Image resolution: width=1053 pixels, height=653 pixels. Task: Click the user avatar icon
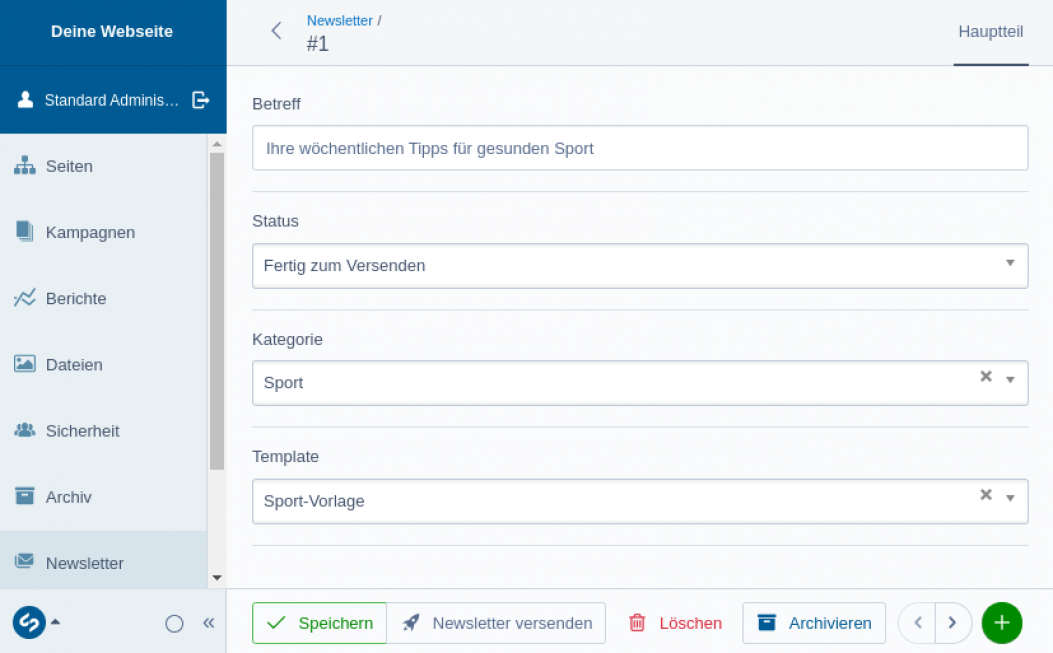[26, 99]
